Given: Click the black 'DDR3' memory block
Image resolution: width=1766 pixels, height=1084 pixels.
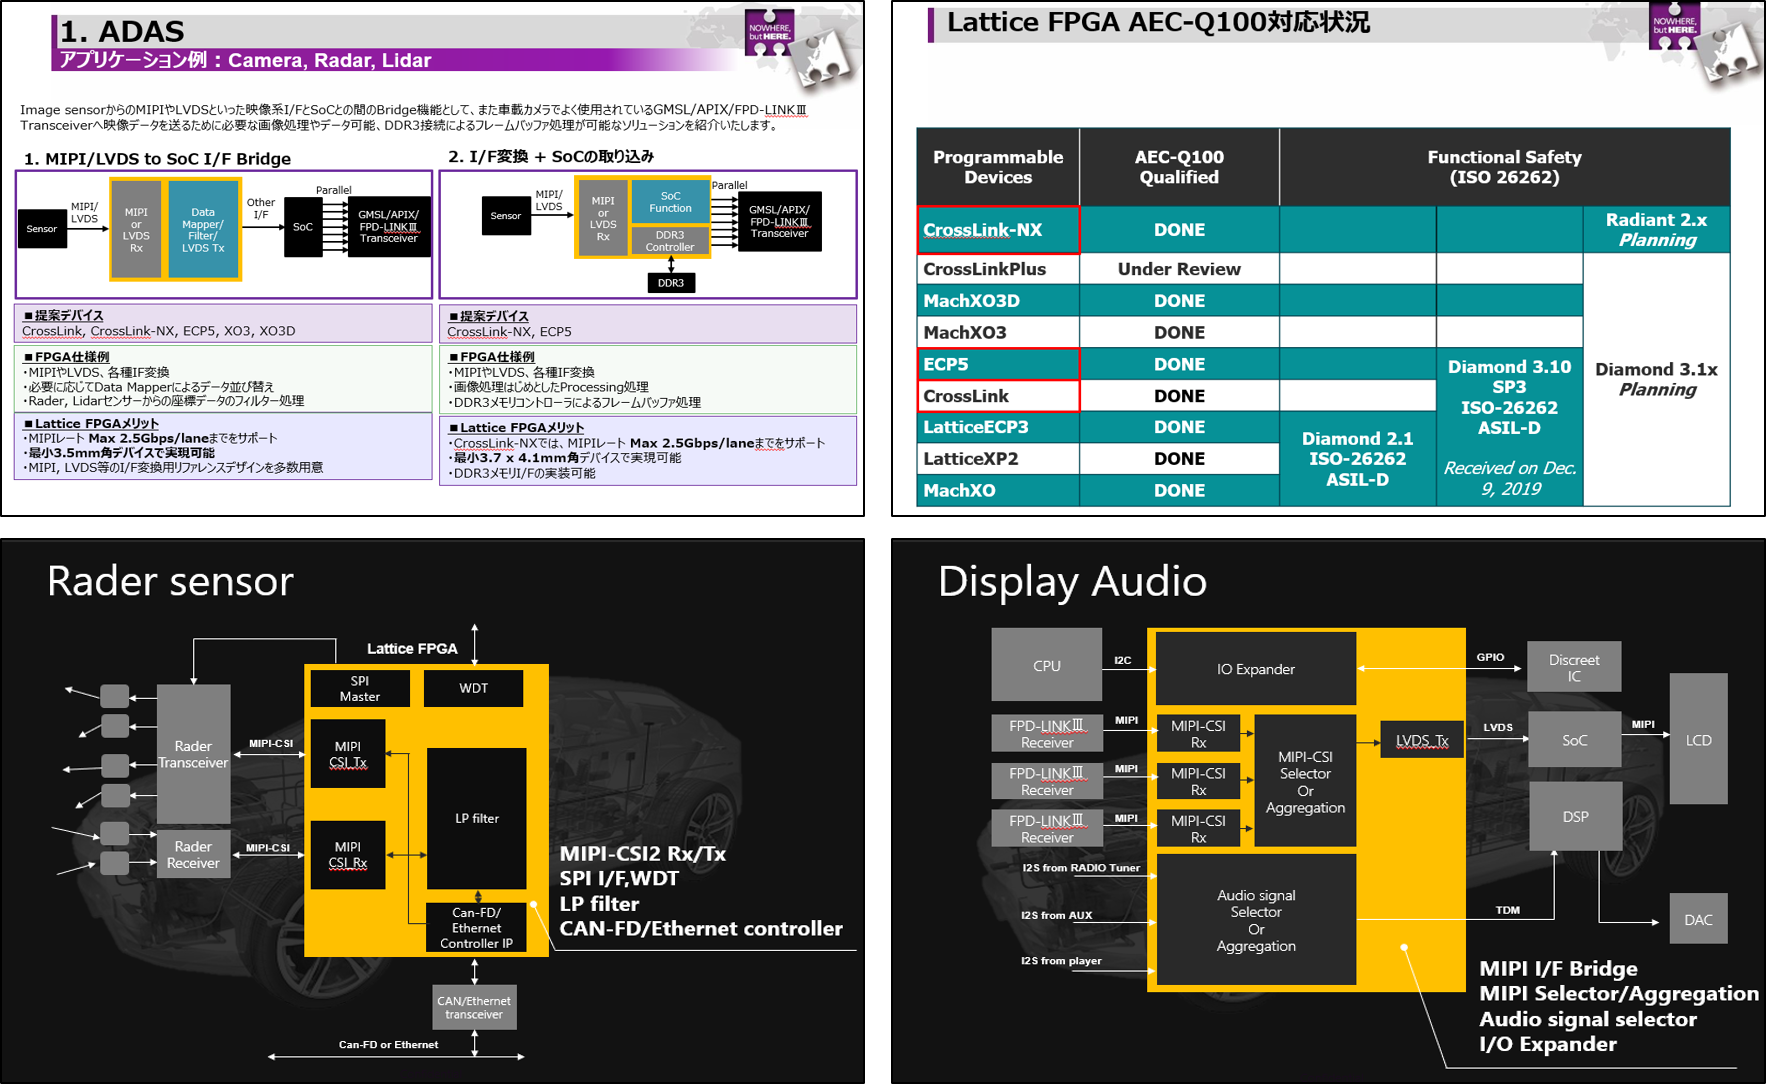Looking at the screenshot, I should [671, 283].
